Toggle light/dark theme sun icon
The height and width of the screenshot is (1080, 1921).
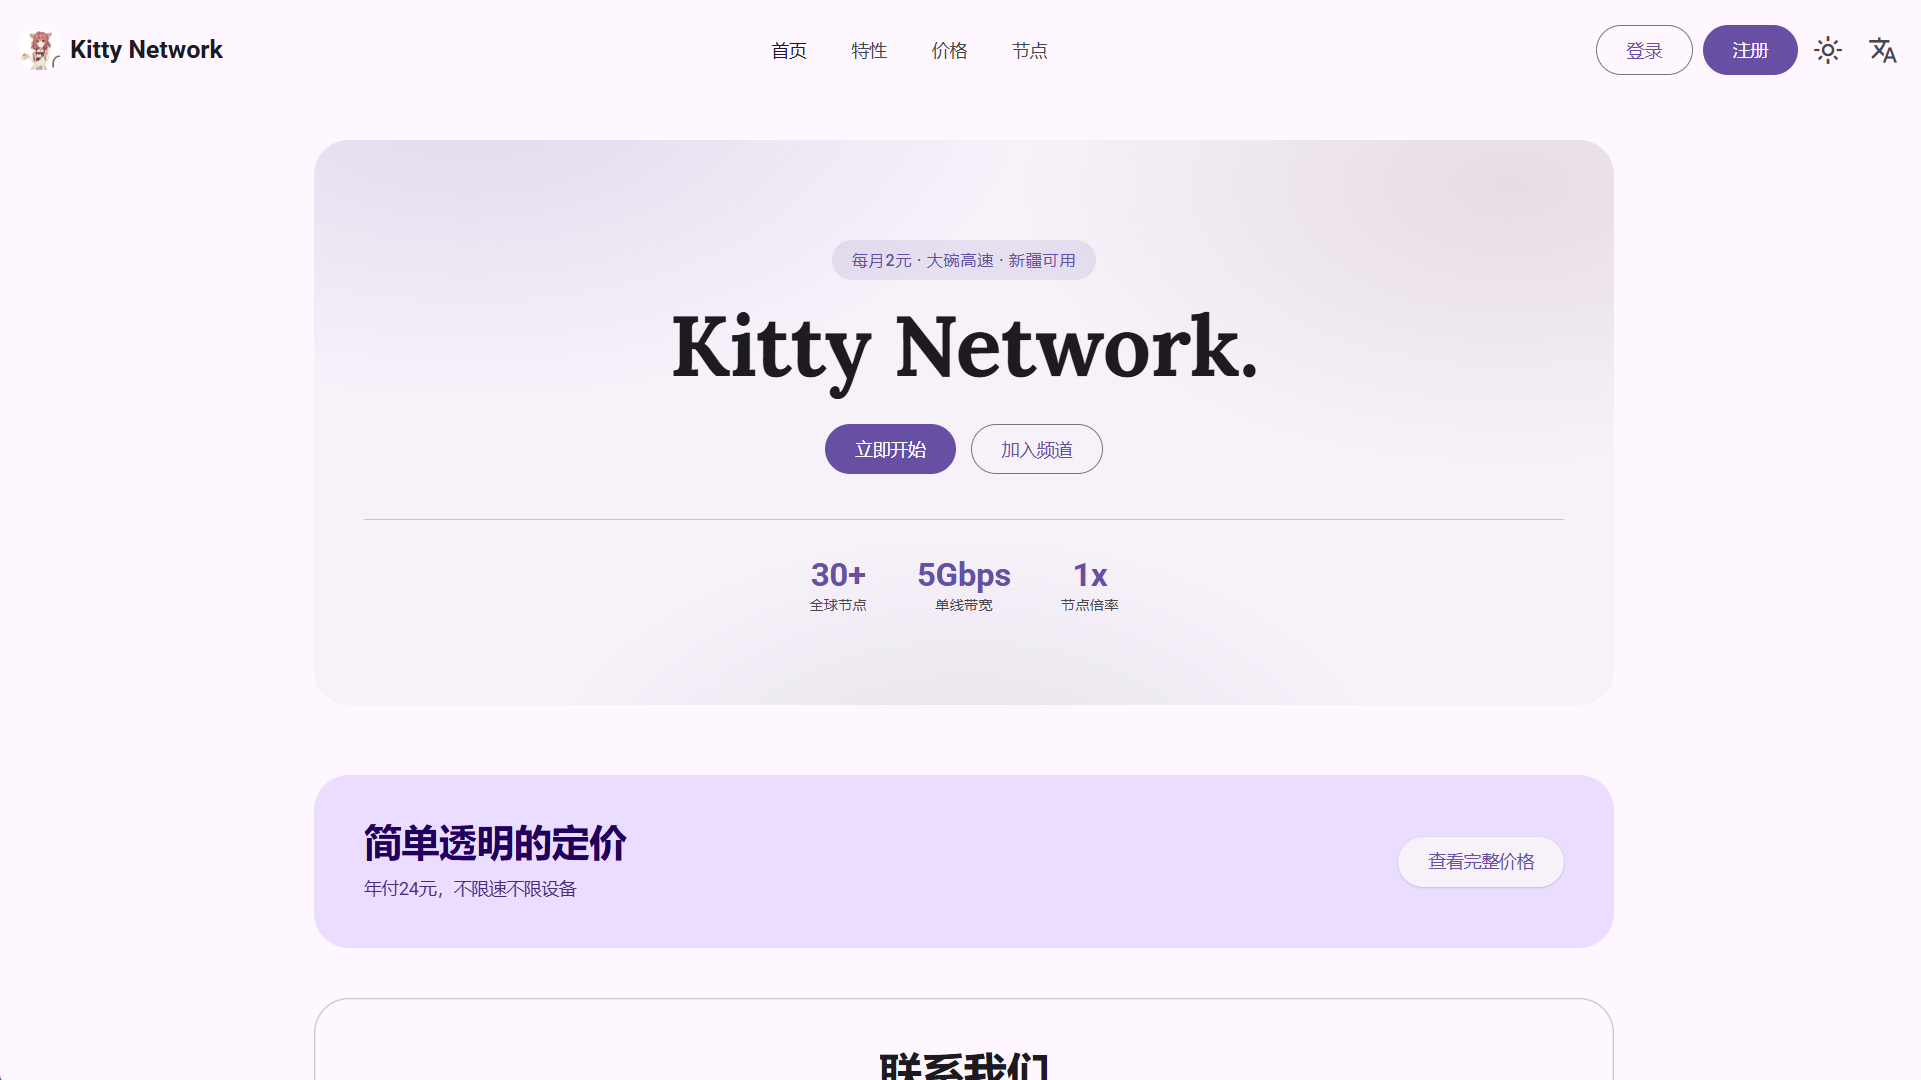coord(1828,50)
